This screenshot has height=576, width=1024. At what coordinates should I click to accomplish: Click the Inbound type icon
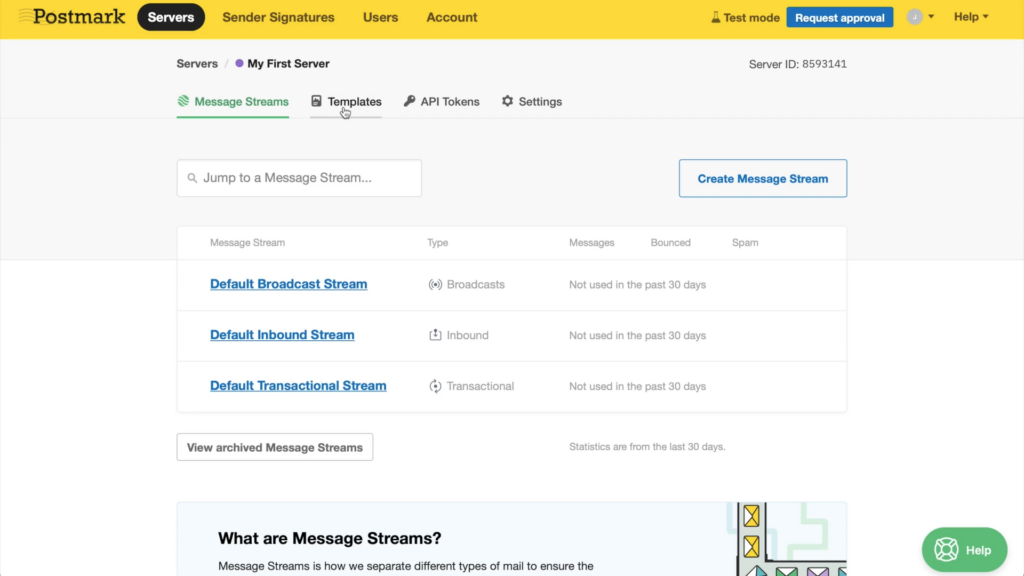(x=435, y=334)
